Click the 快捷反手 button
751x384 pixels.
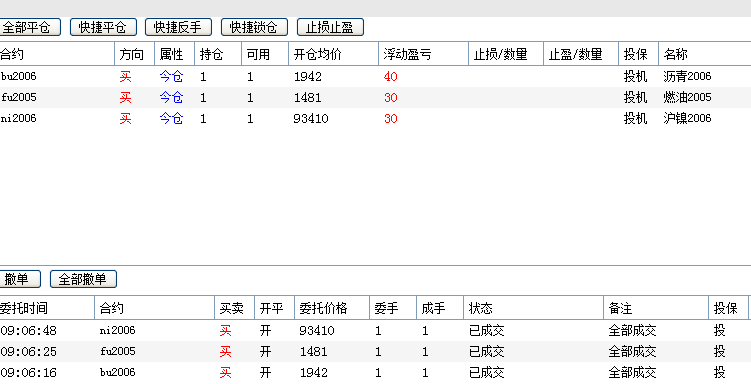[179, 27]
